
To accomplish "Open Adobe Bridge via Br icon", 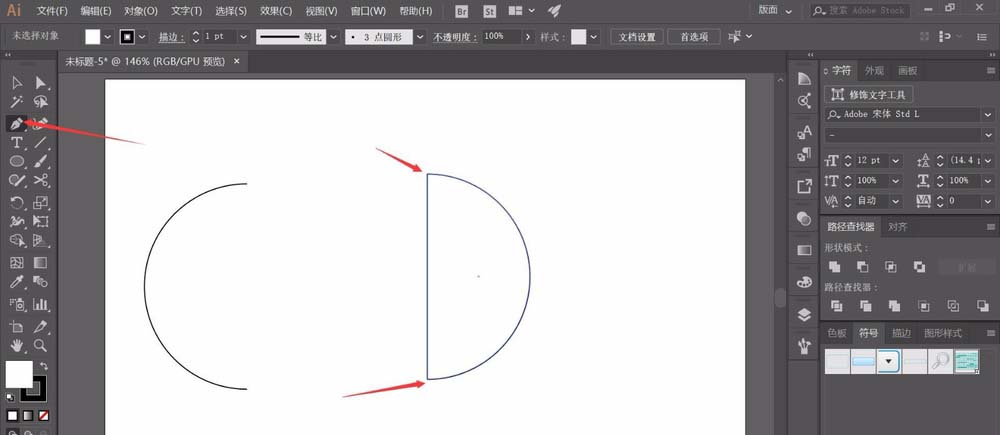I will (462, 11).
